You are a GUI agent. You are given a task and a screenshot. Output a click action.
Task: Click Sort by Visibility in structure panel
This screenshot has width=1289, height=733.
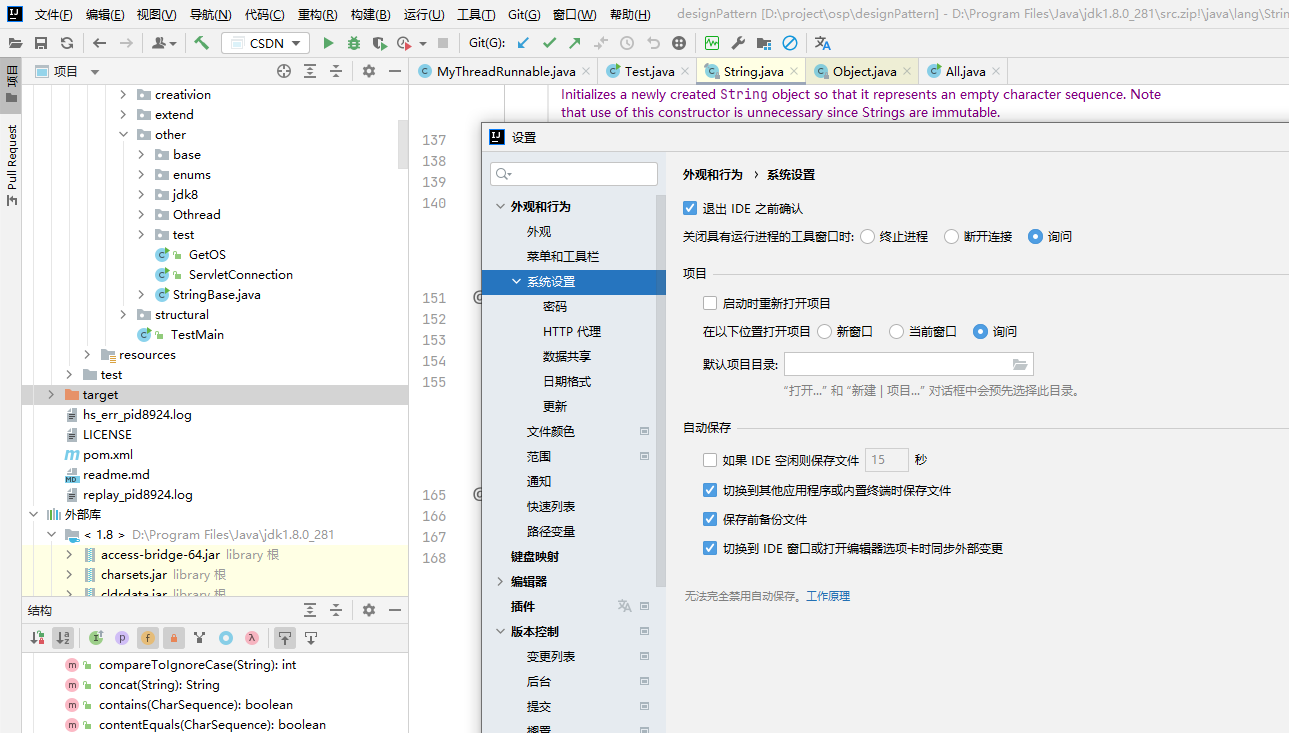click(x=38, y=637)
